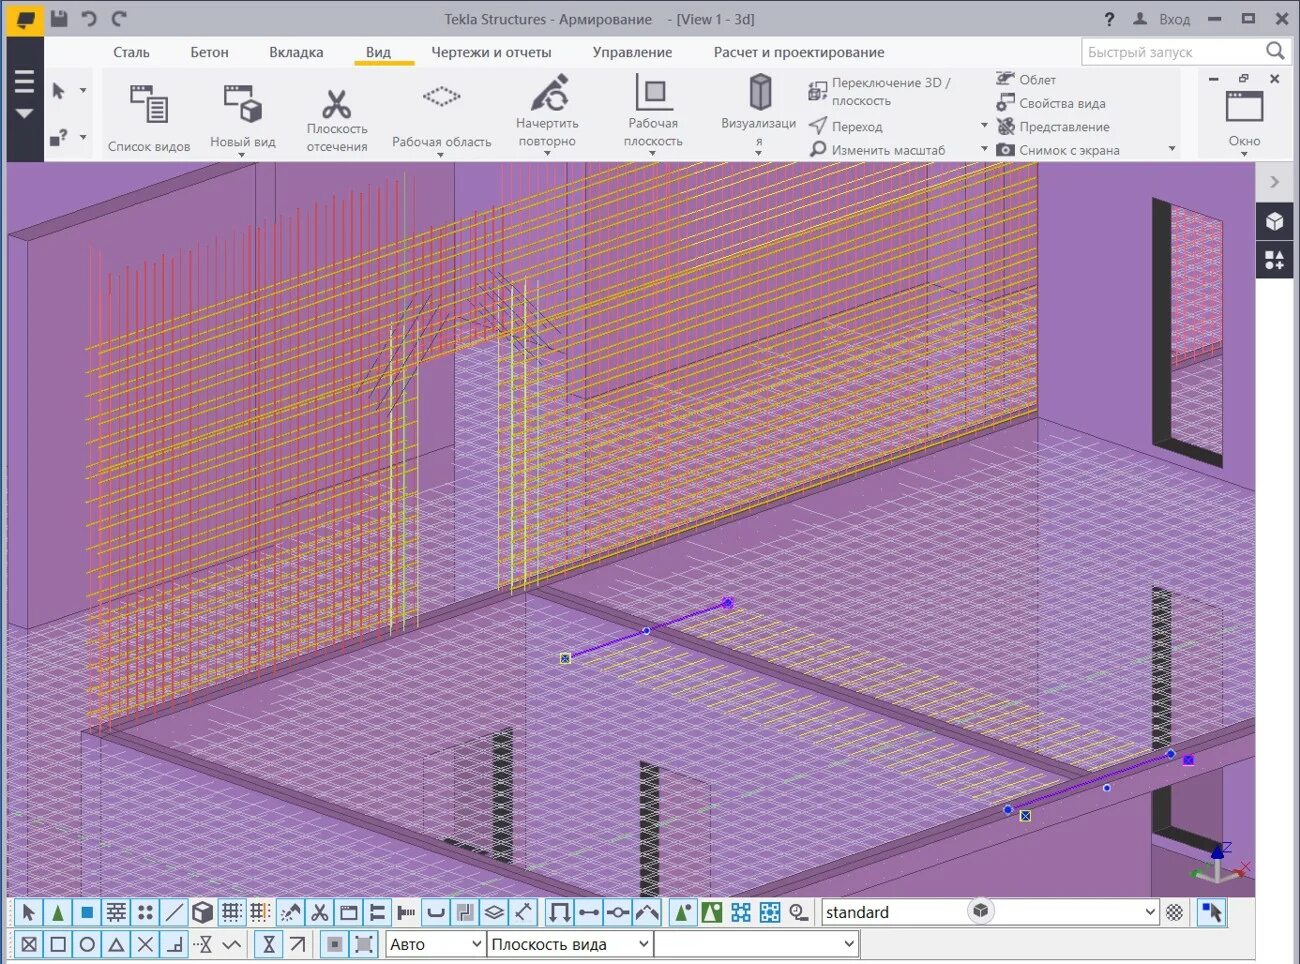Viewport: 1300px width, 964px height.
Task: Toggle the blue square select filter icon
Action: 87,912
